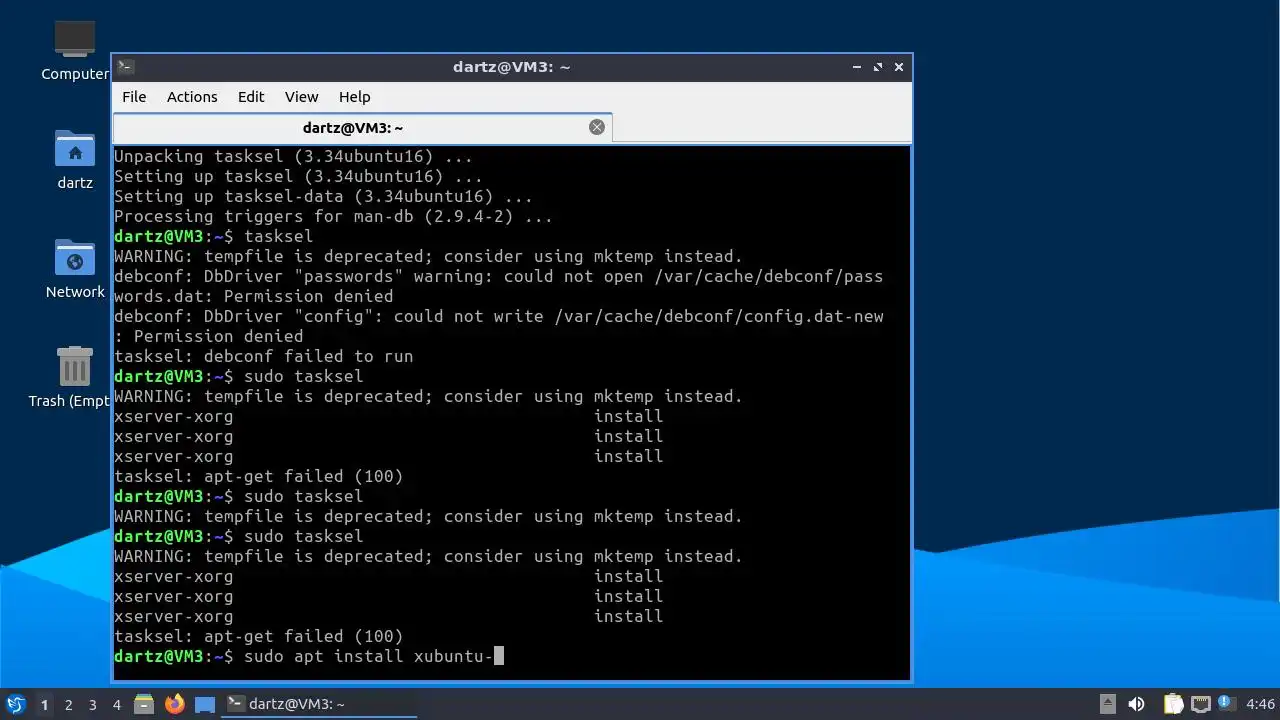1280x720 pixels.
Task: Open the Actions menu
Action: (x=192, y=97)
